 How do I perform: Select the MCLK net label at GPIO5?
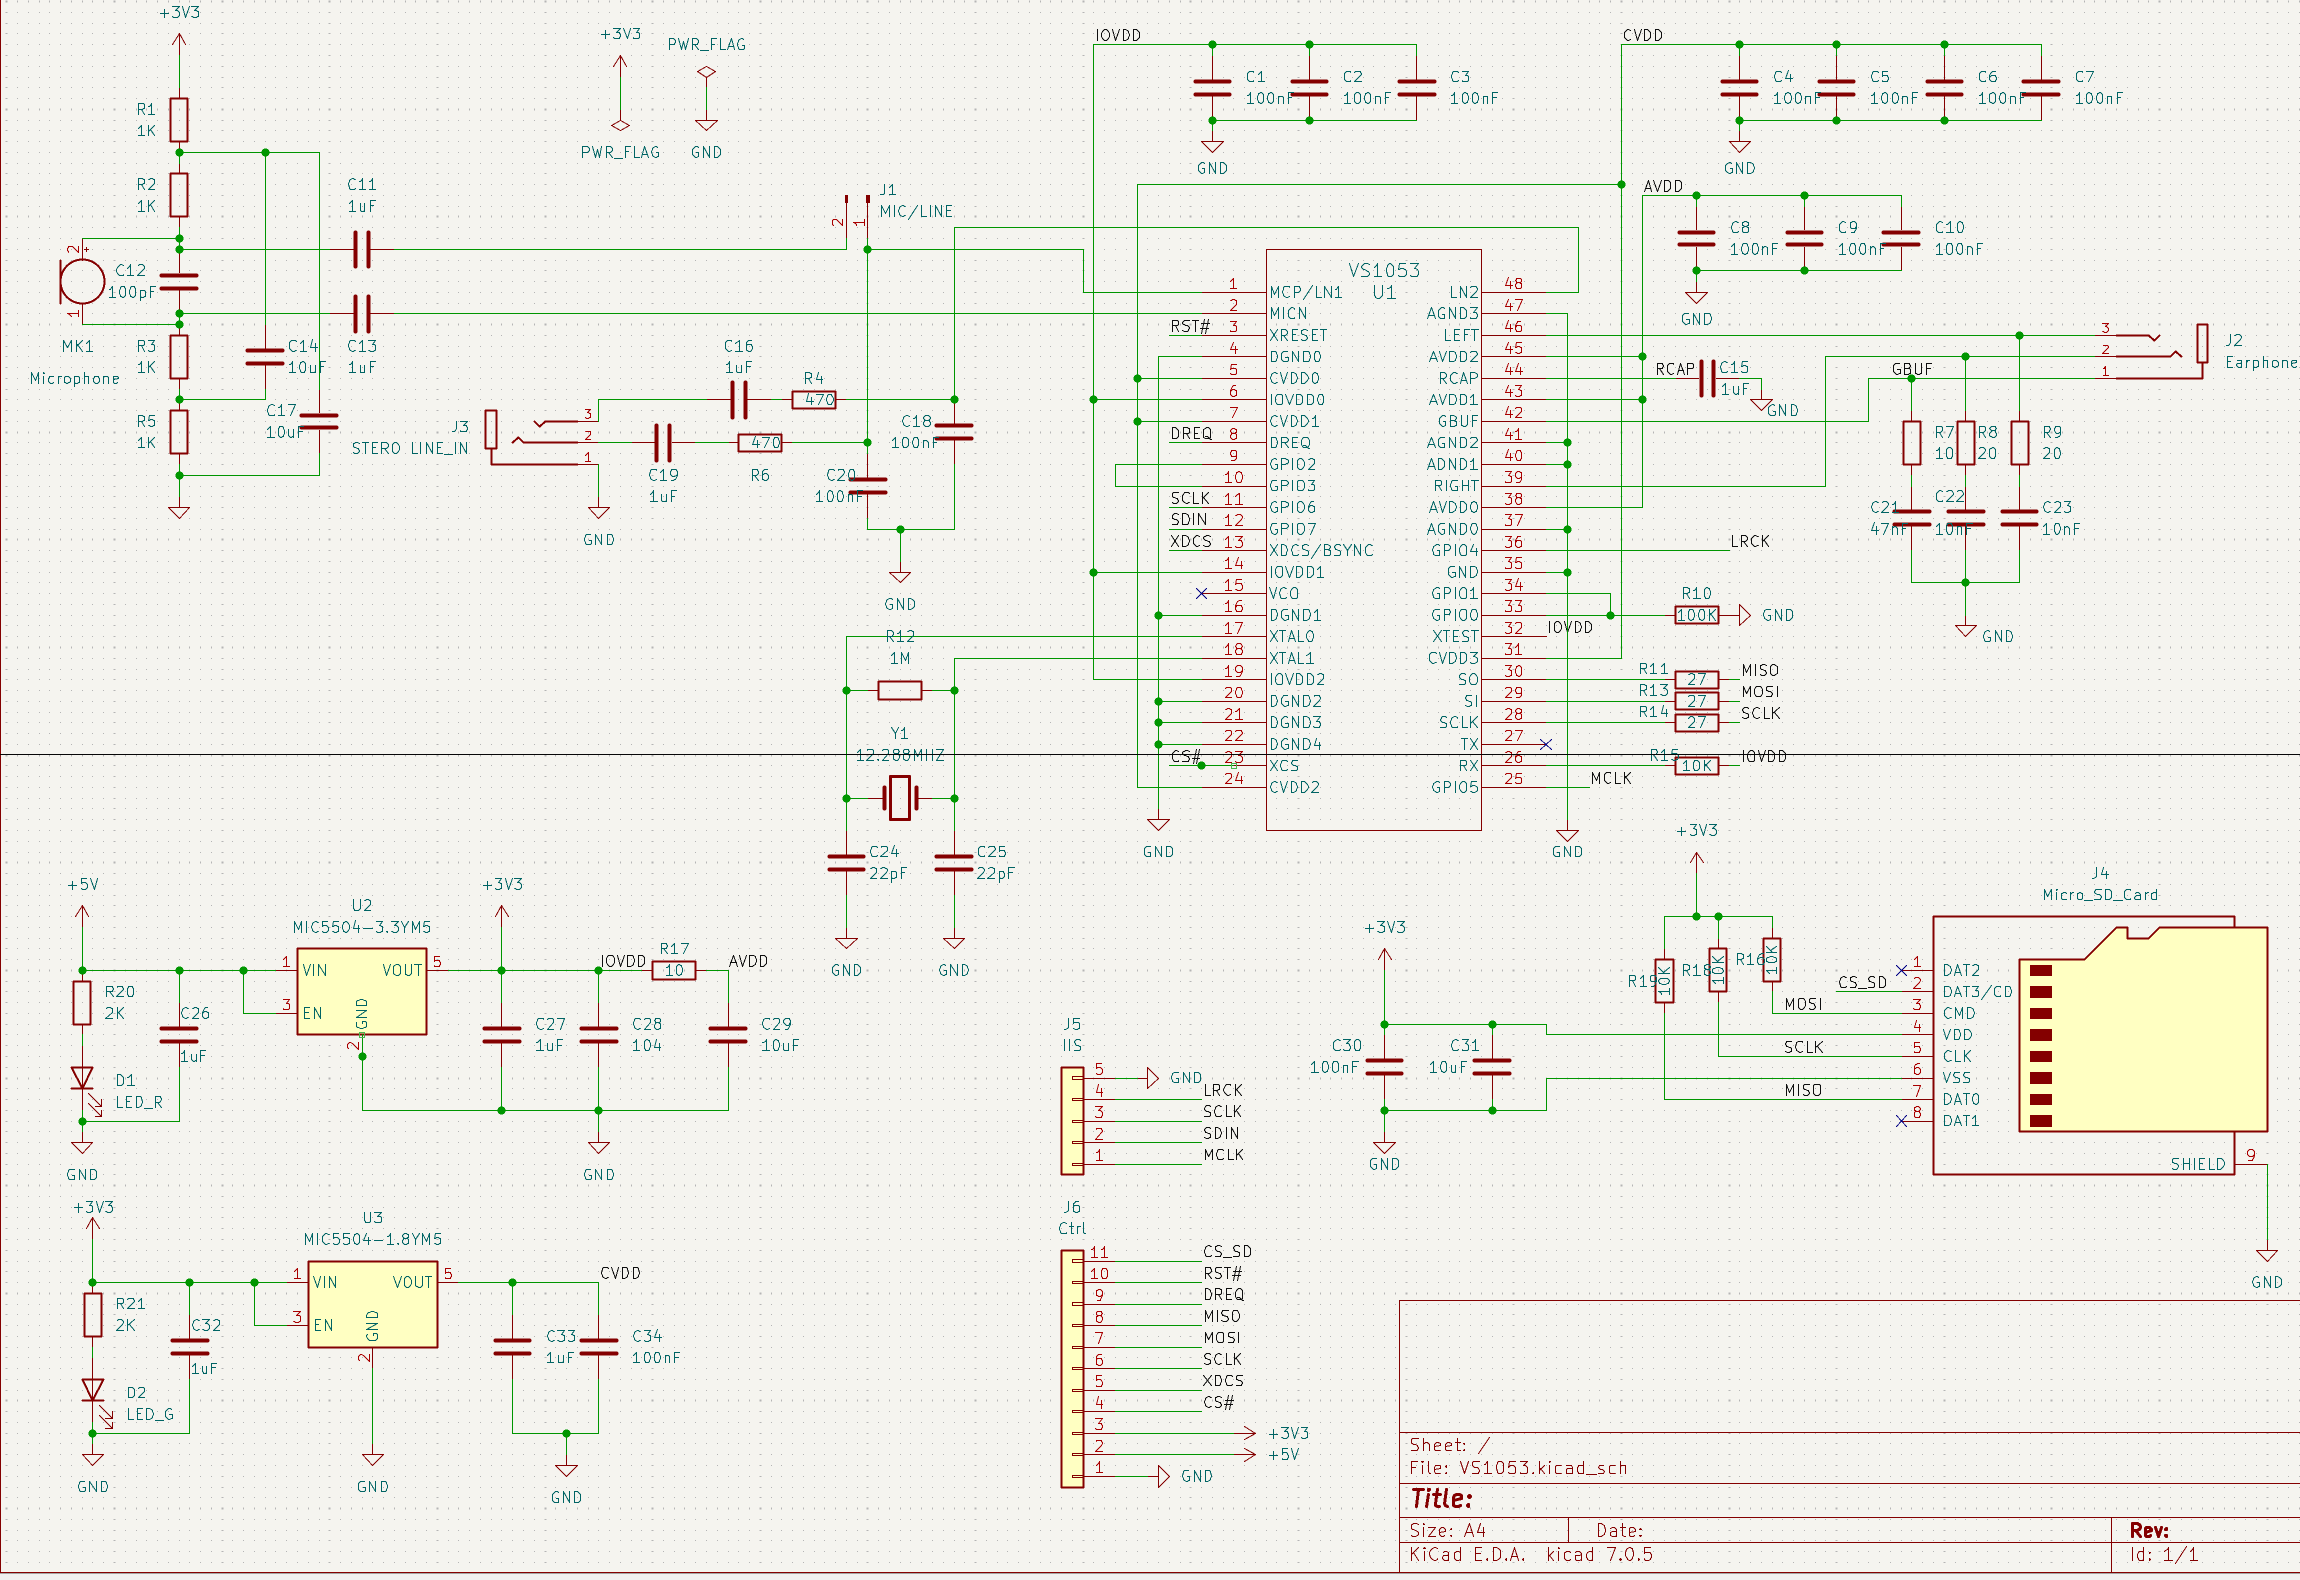[x=1610, y=778]
